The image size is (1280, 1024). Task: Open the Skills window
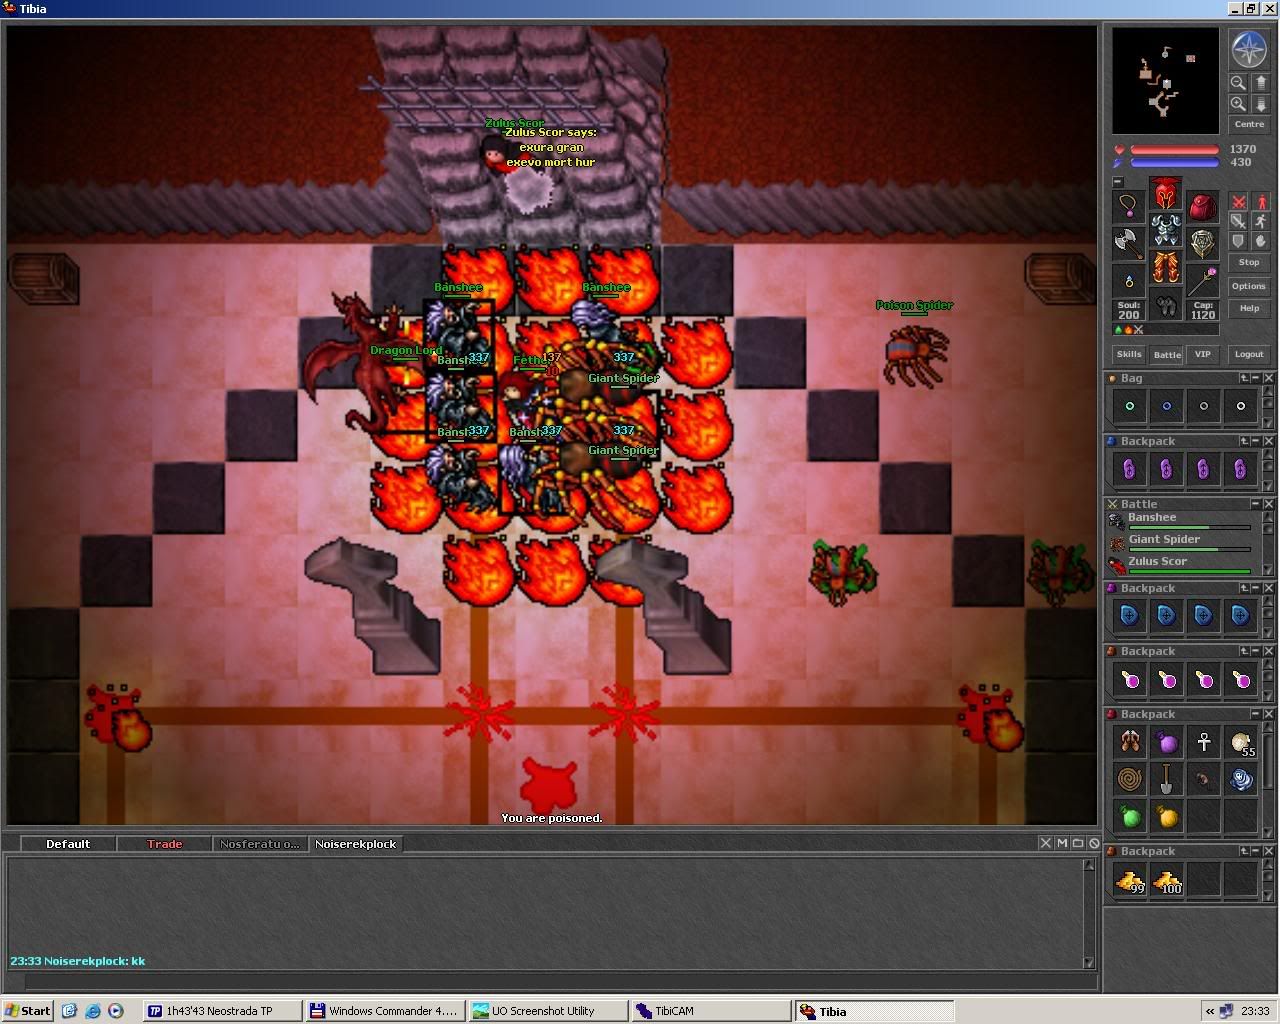[1129, 354]
